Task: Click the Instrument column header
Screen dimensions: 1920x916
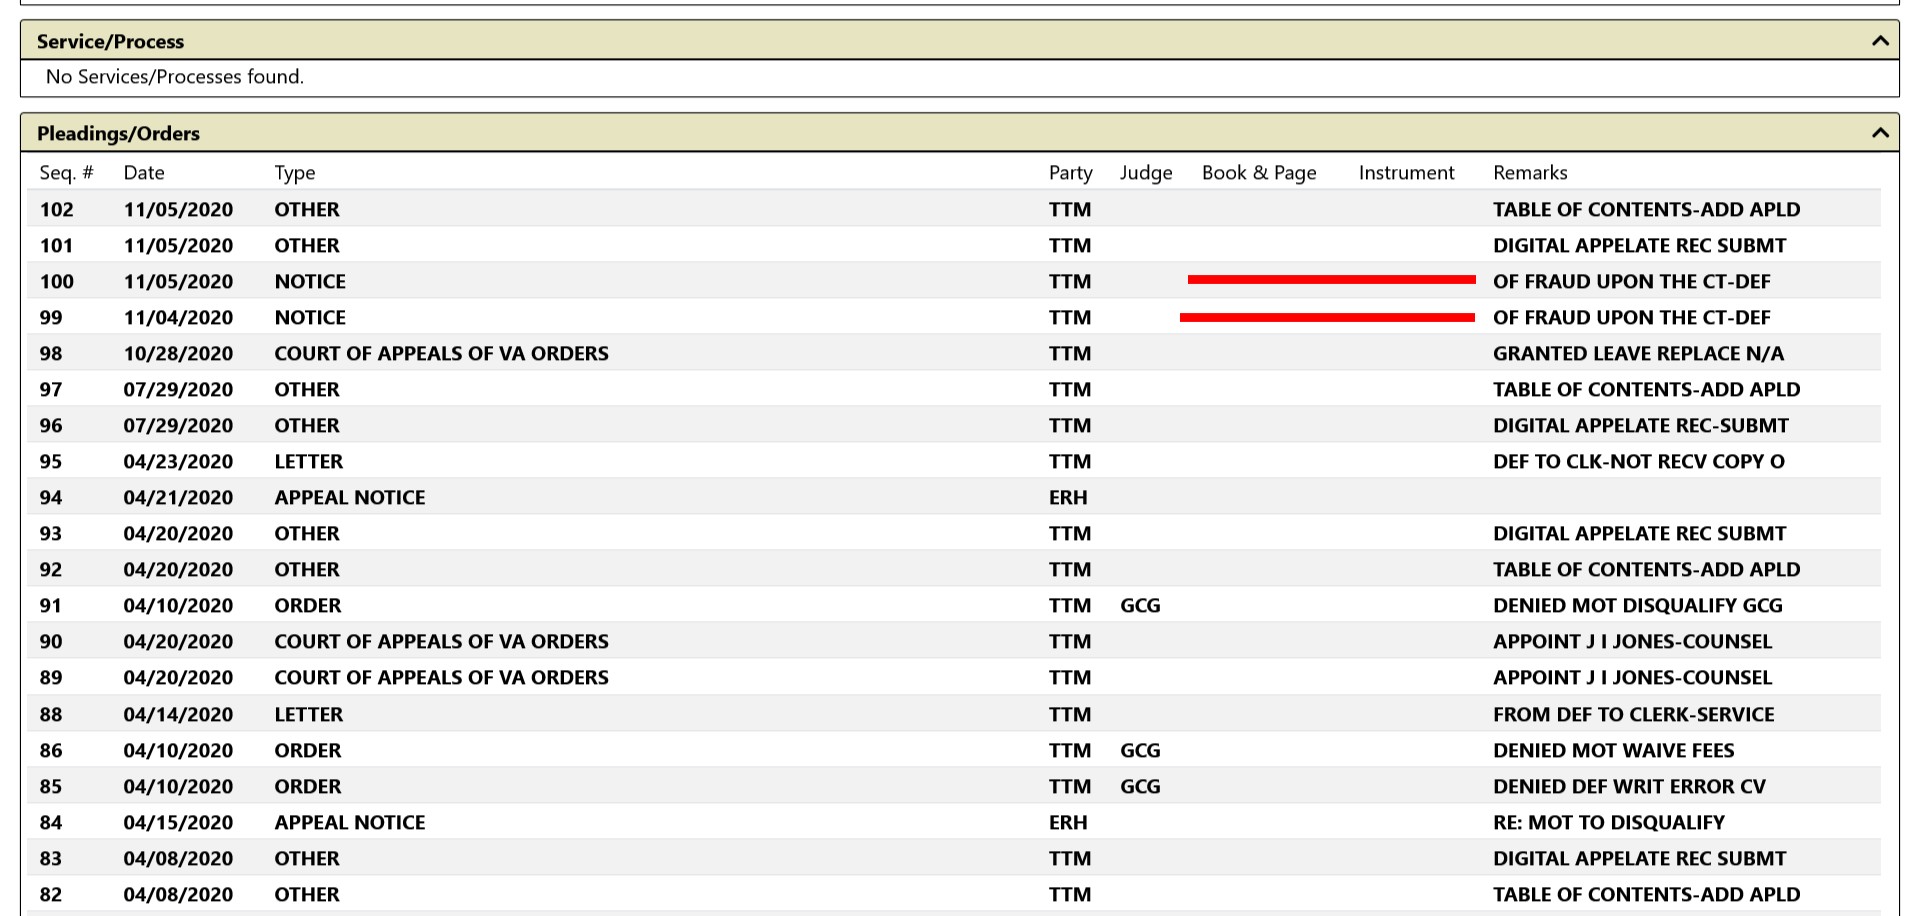Action: pos(1406,173)
